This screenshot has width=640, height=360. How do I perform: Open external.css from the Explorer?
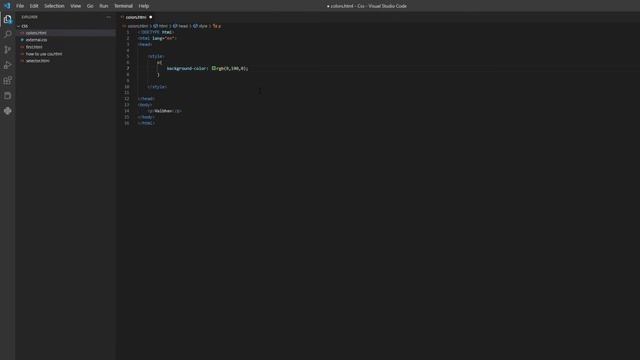(x=36, y=40)
